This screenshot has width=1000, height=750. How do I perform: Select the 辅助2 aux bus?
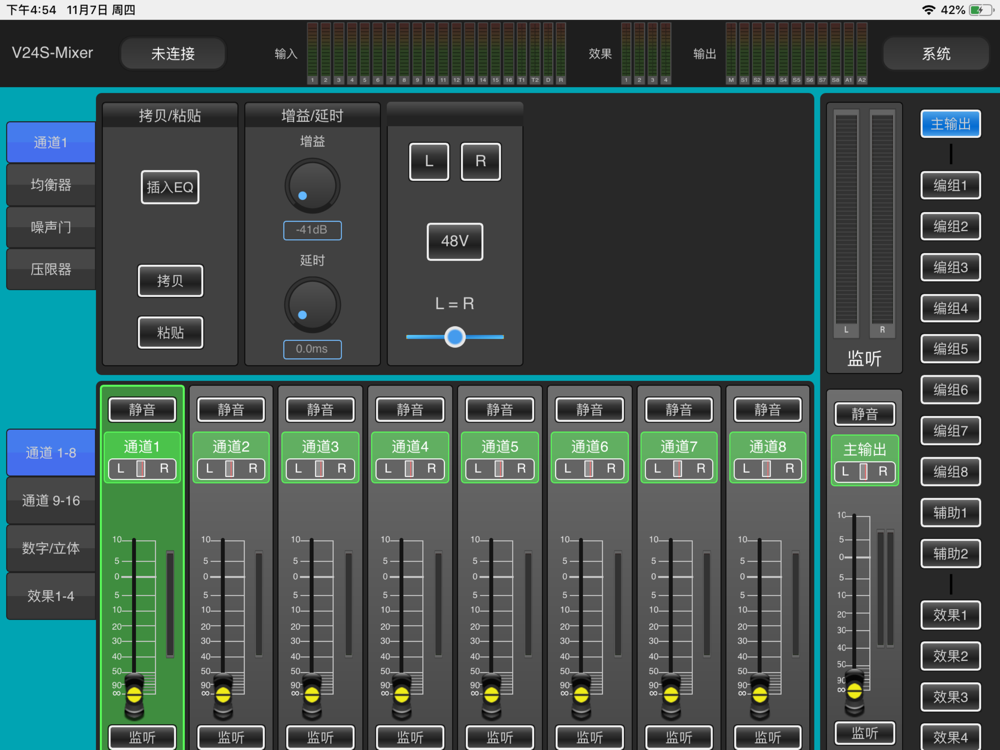950,554
